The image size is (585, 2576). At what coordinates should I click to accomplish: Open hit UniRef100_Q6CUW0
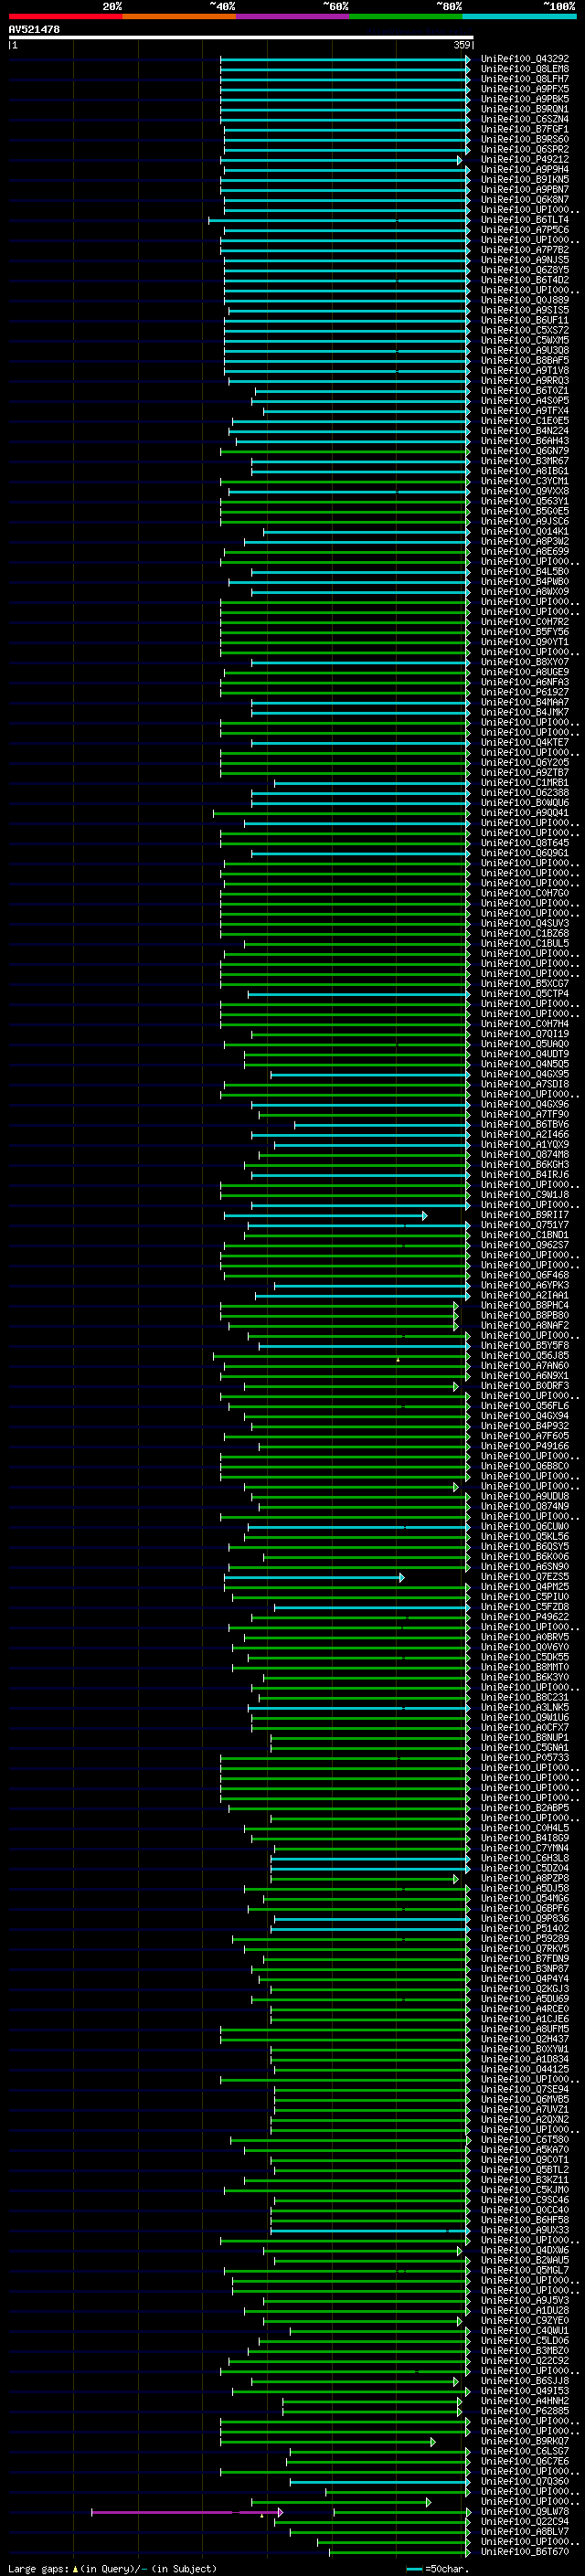[x=524, y=1526]
